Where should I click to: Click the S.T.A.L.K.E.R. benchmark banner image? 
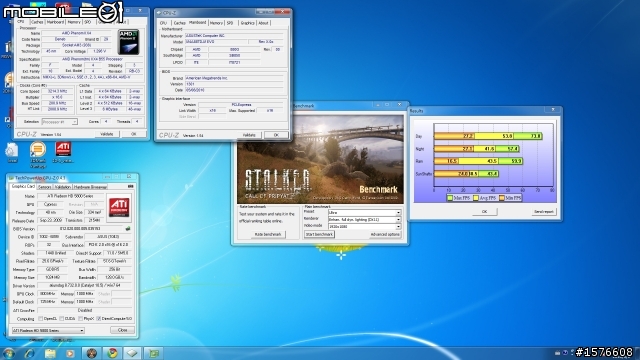pos(320,159)
